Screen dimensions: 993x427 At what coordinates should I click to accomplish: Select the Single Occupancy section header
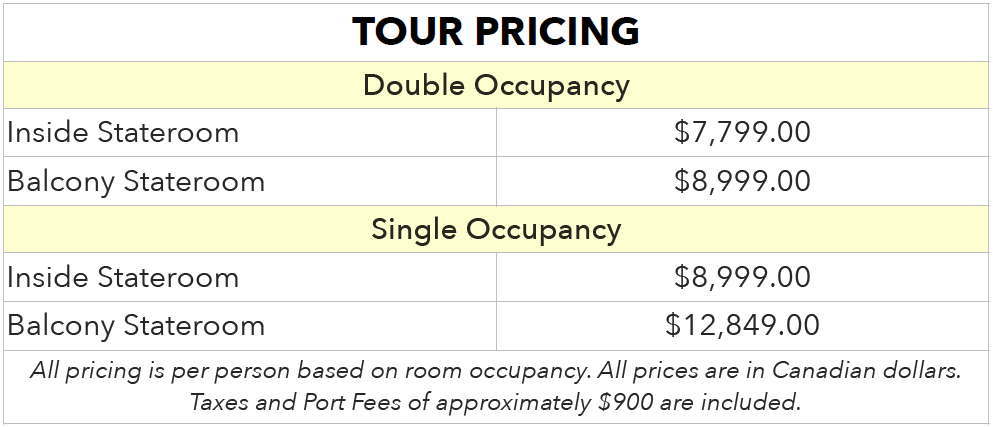pos(496,229)
